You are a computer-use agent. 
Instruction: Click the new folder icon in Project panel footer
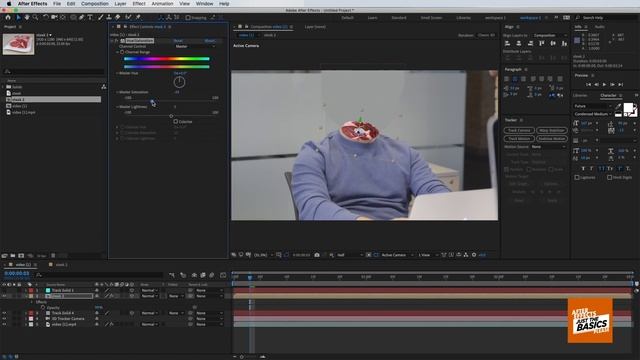click(13, 256)
